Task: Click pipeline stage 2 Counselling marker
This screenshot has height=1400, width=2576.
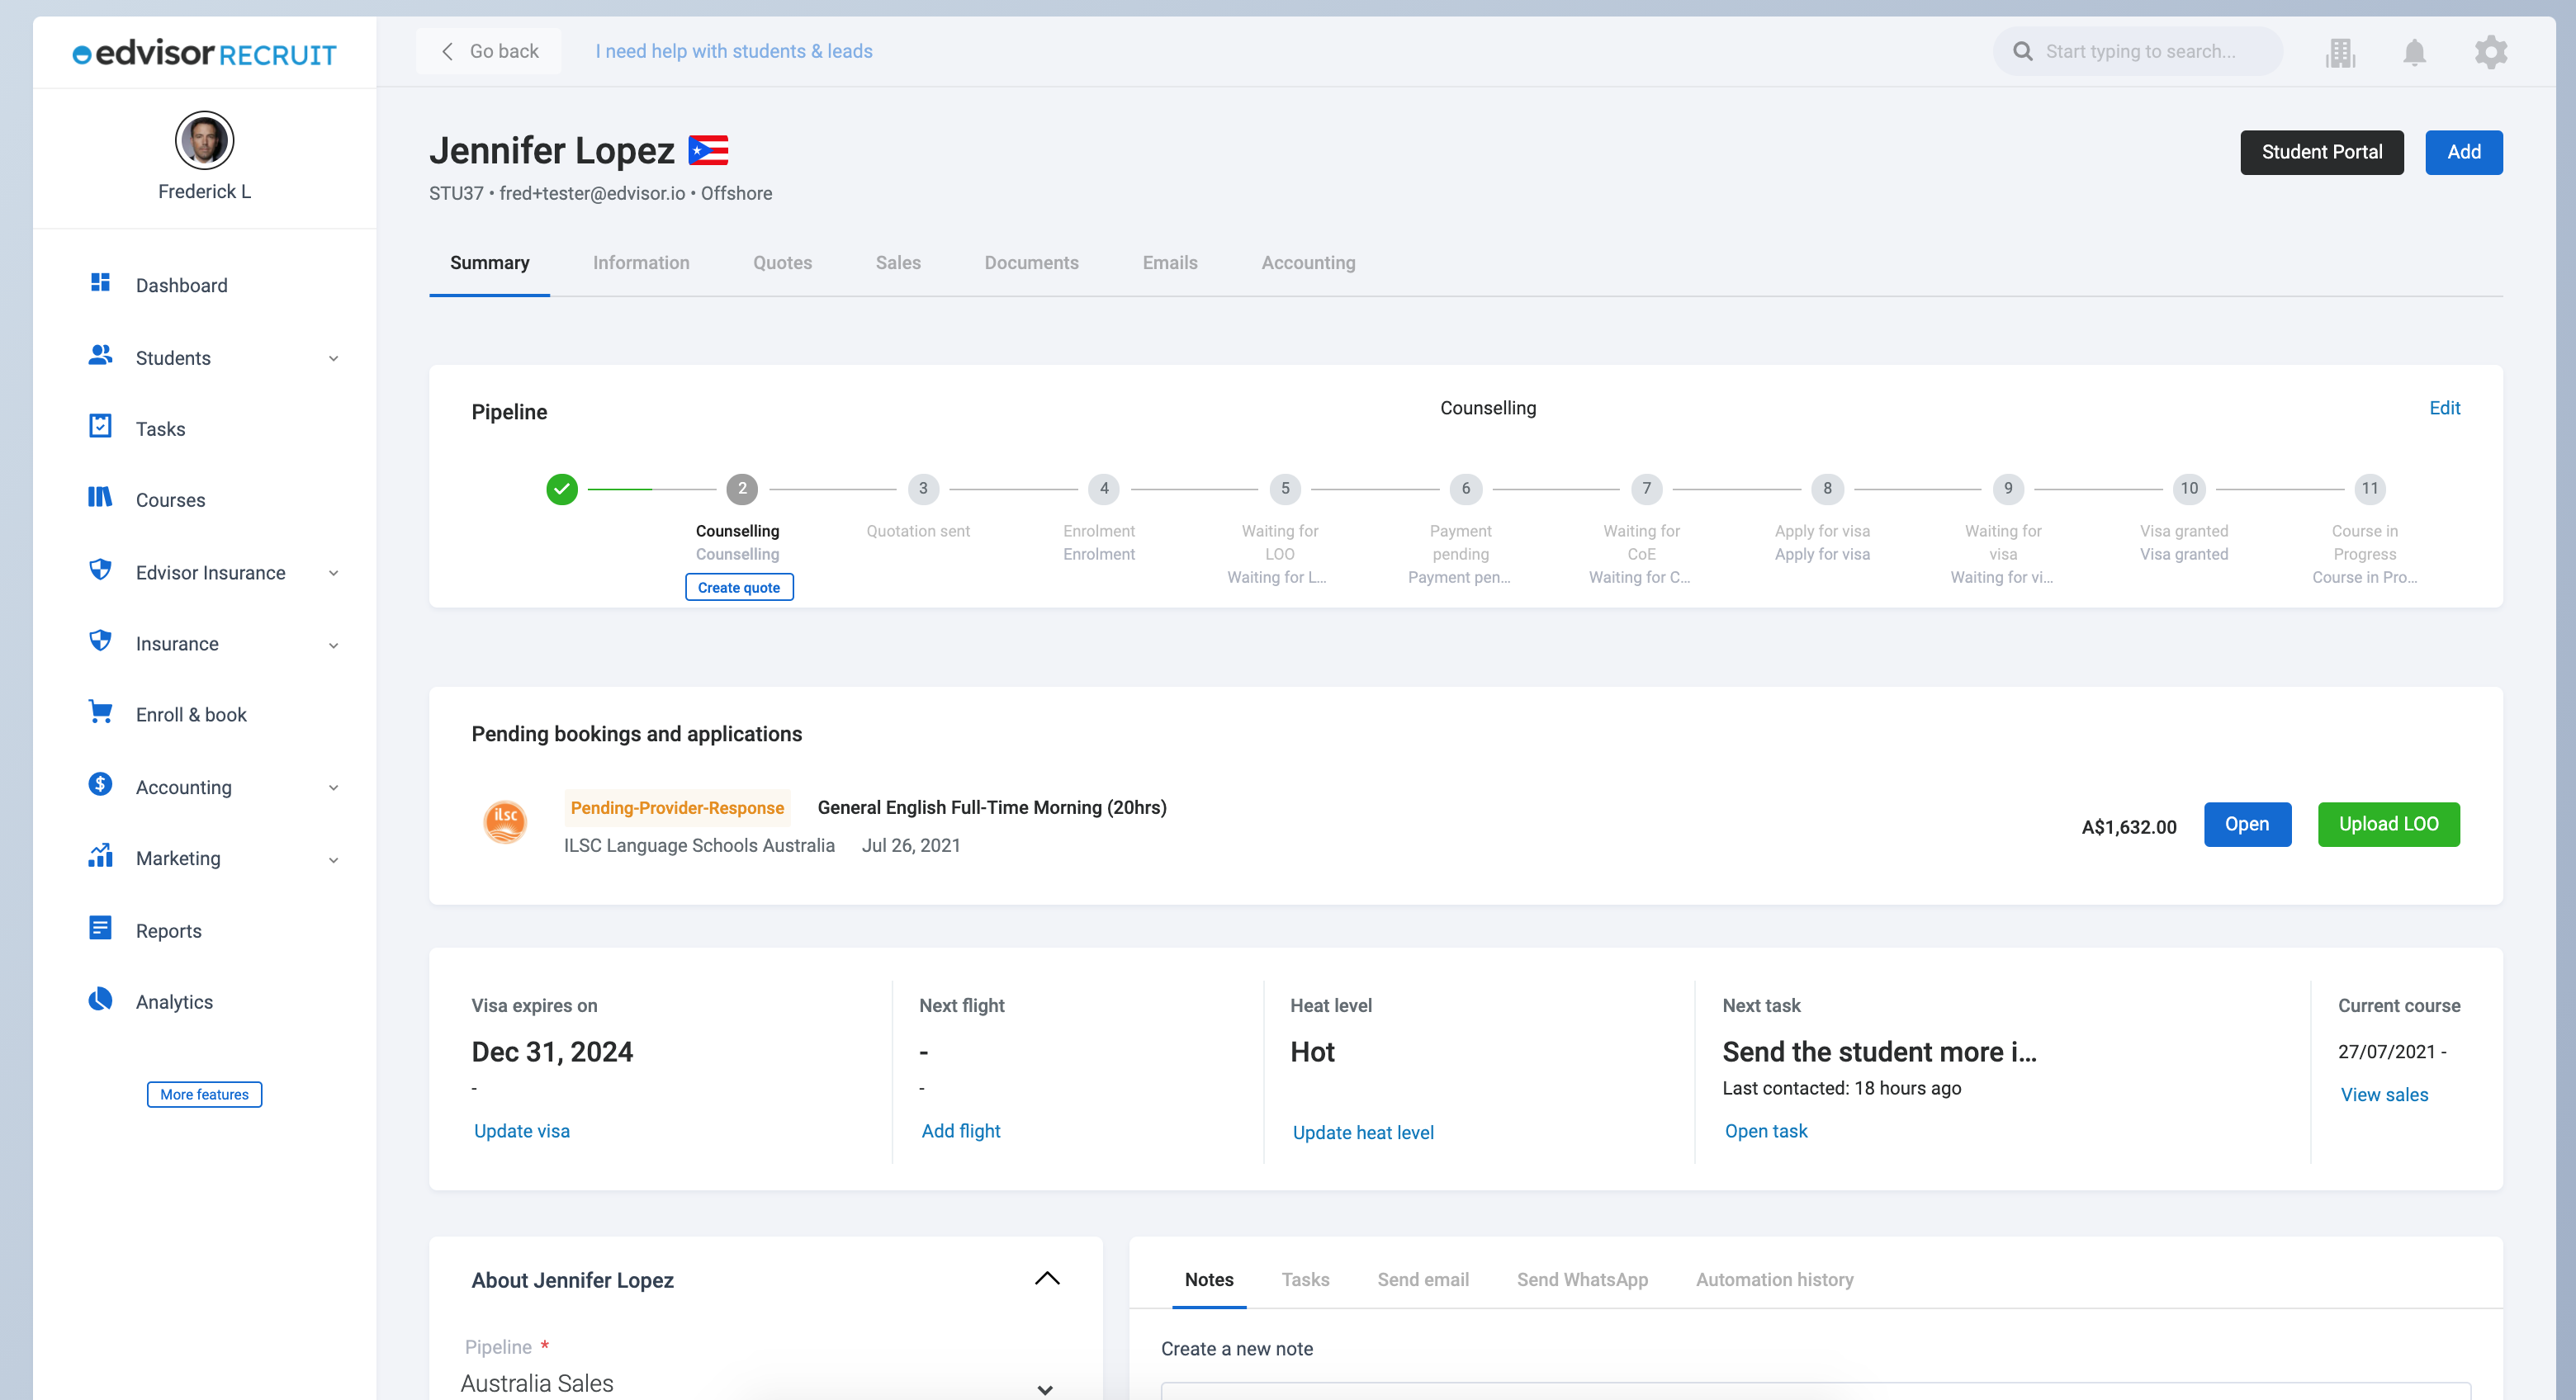Action: click(742, 489)
